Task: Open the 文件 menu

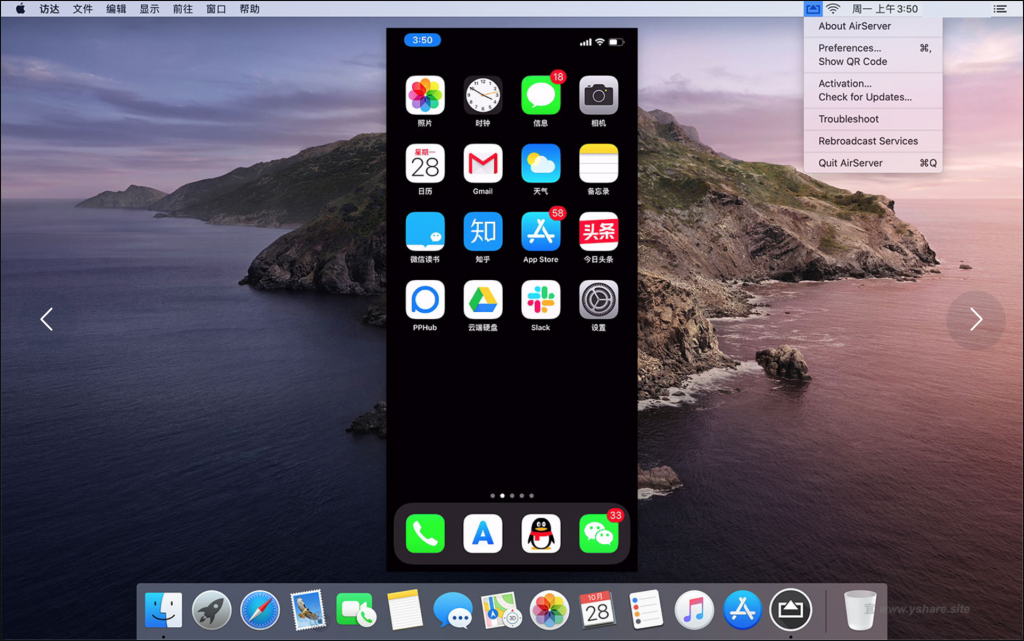Action: click(82, 8)
